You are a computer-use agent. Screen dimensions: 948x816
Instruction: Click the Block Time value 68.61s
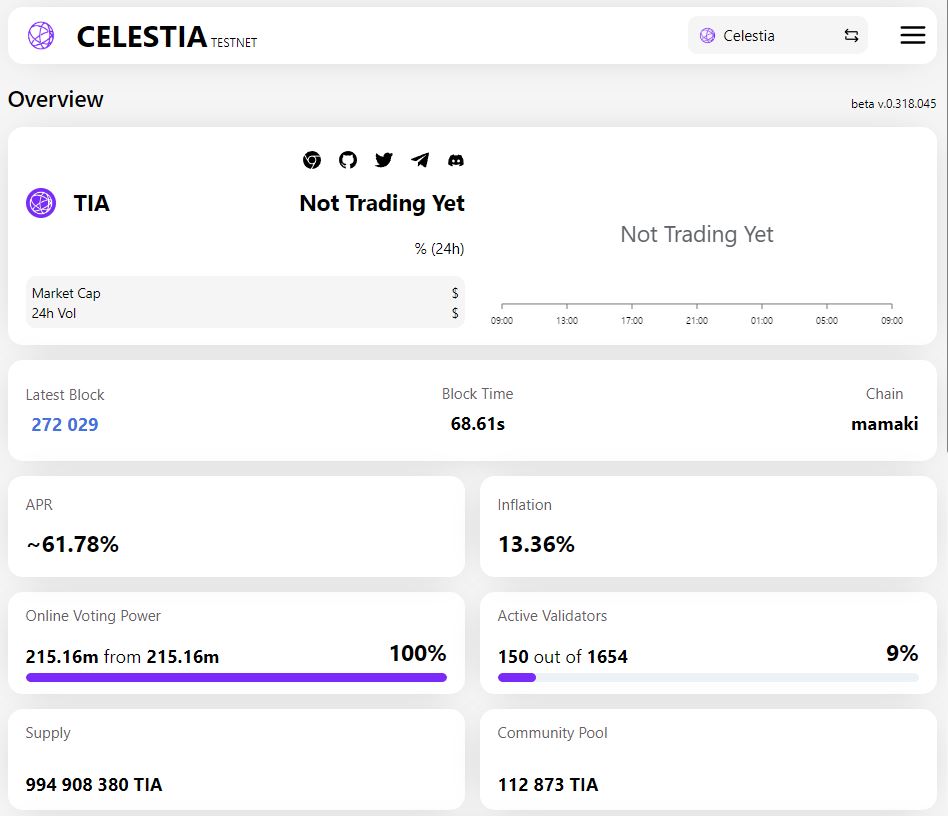coord(478,424)
